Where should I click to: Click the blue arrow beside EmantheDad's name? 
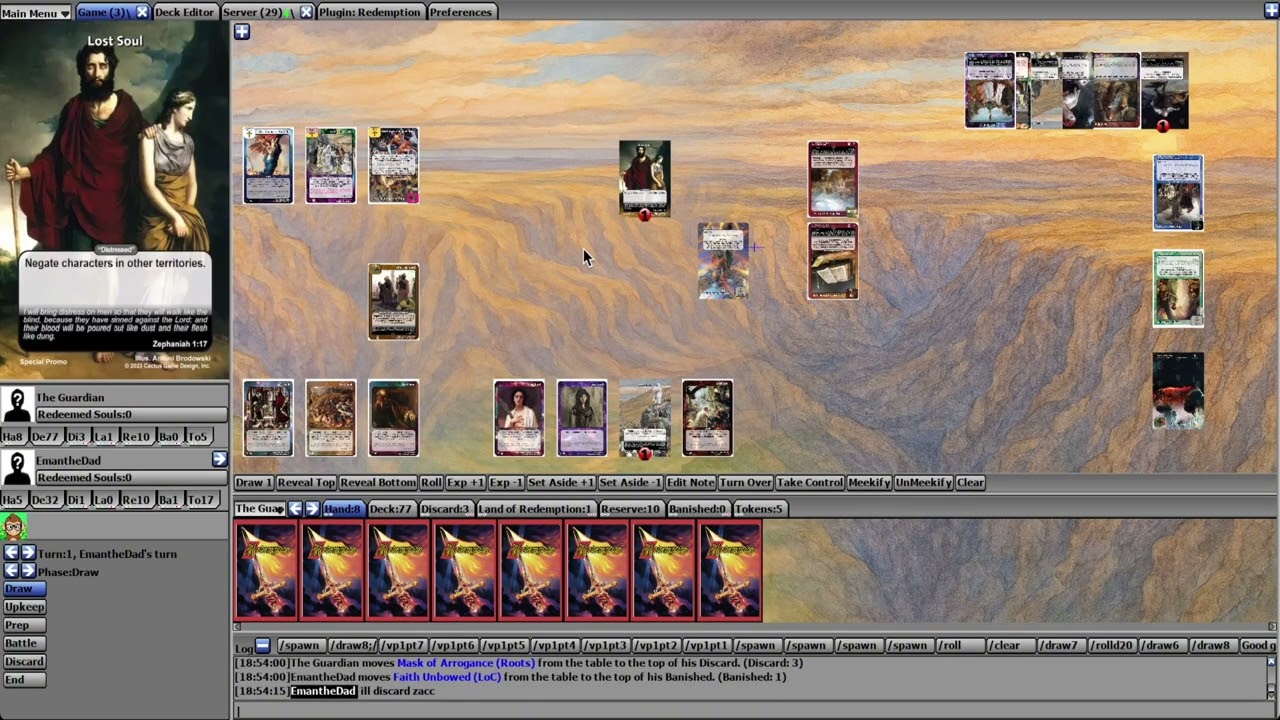(219, 459)
